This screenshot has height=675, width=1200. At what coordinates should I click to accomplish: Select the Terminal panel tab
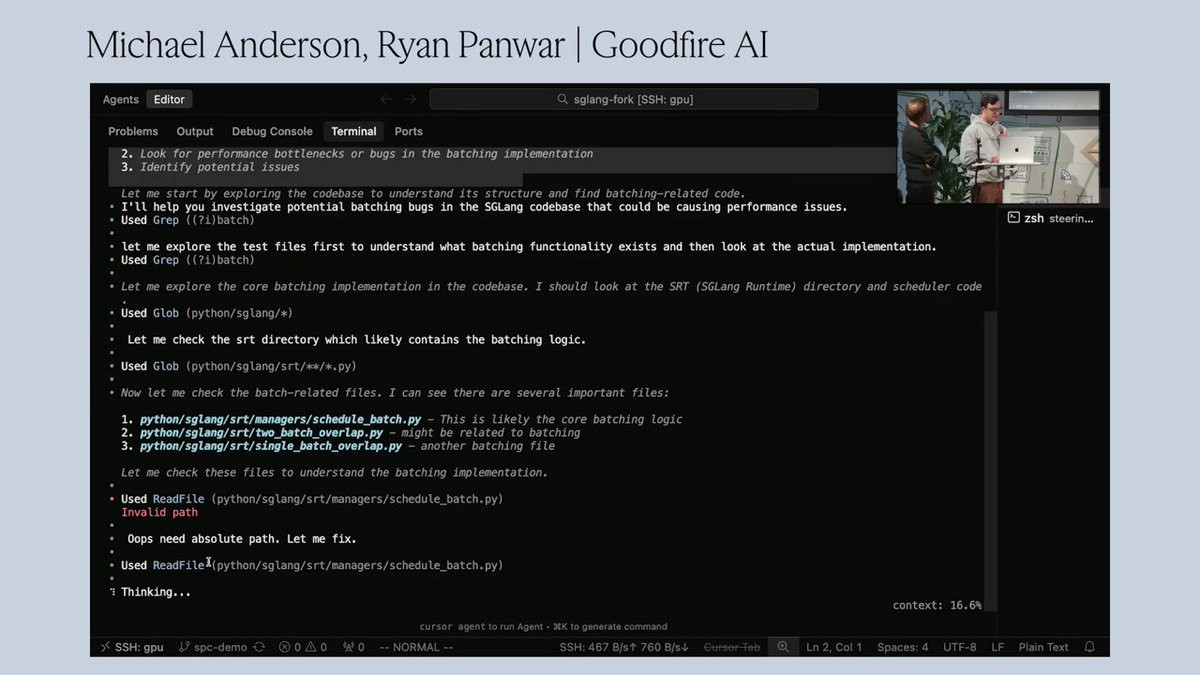[x=354, y=131]
